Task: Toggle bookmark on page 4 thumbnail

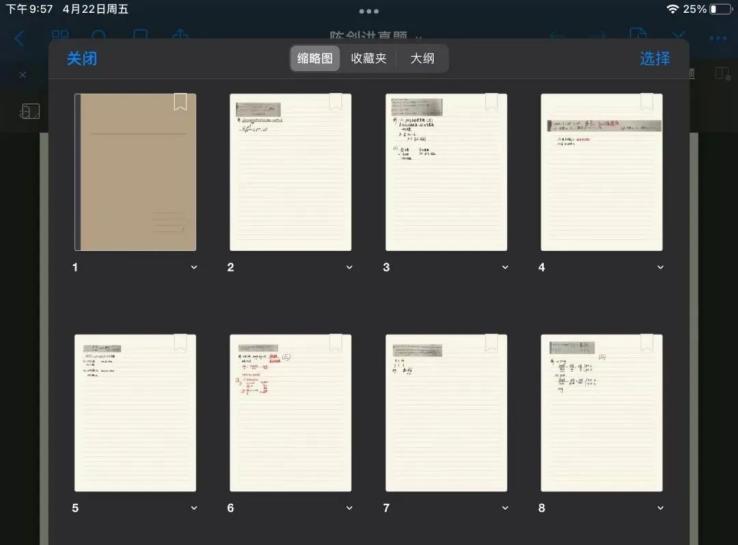Action: point(647,102)
